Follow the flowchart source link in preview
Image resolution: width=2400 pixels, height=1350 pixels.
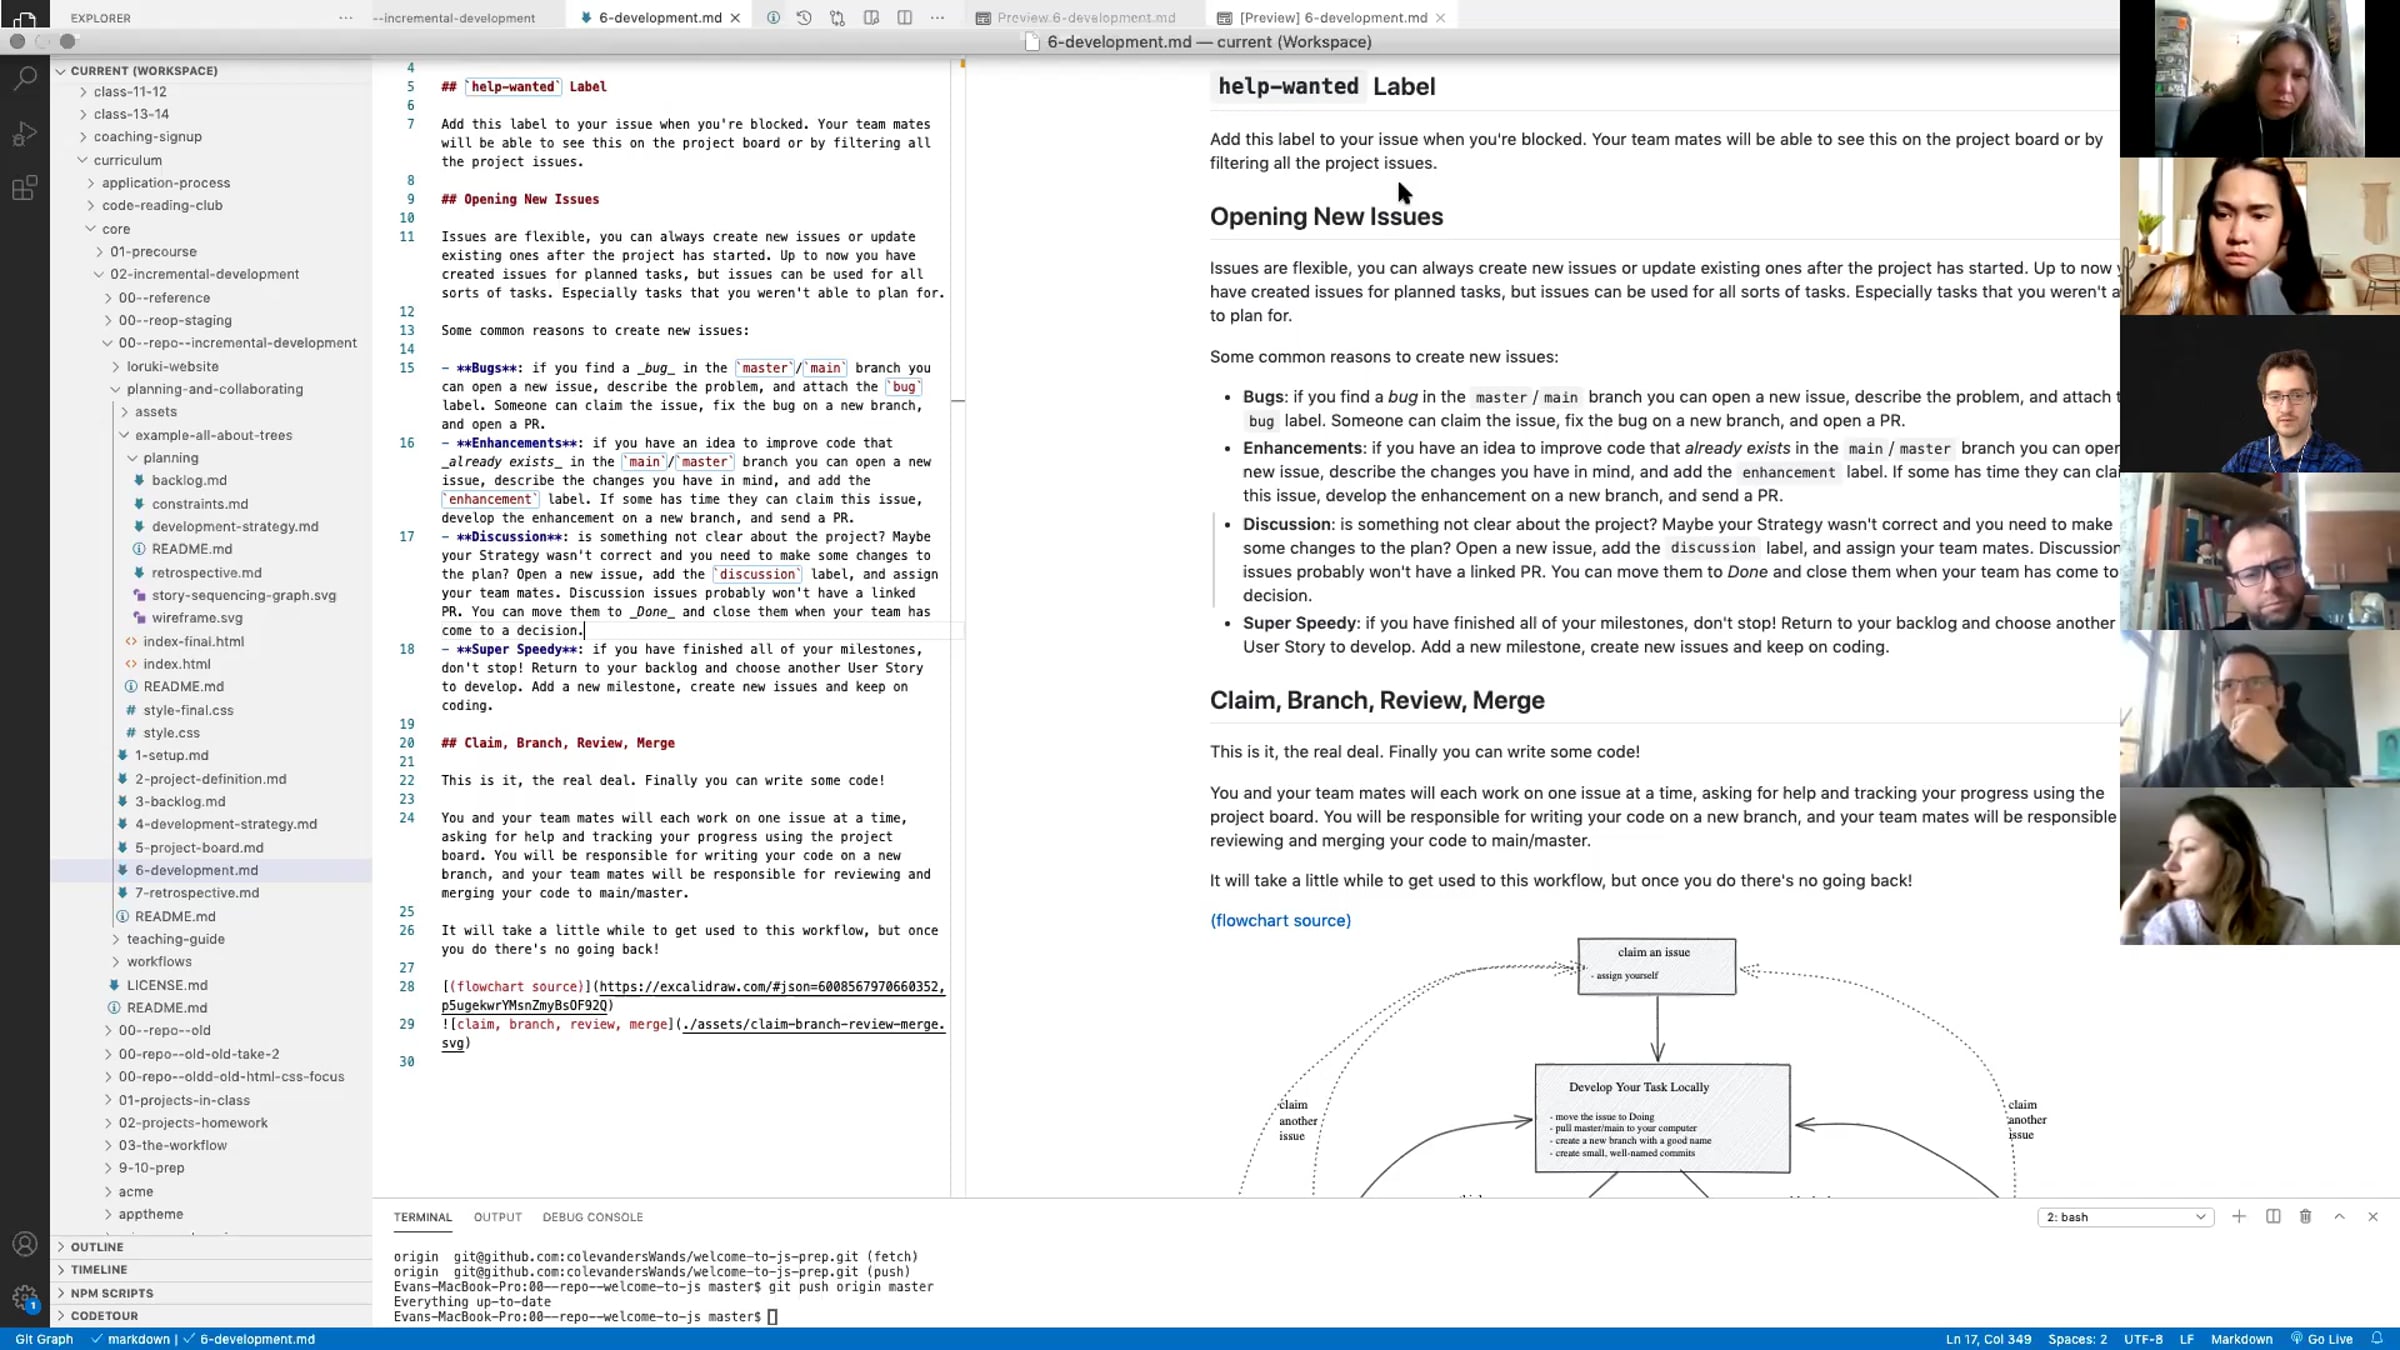[1280, 920]
